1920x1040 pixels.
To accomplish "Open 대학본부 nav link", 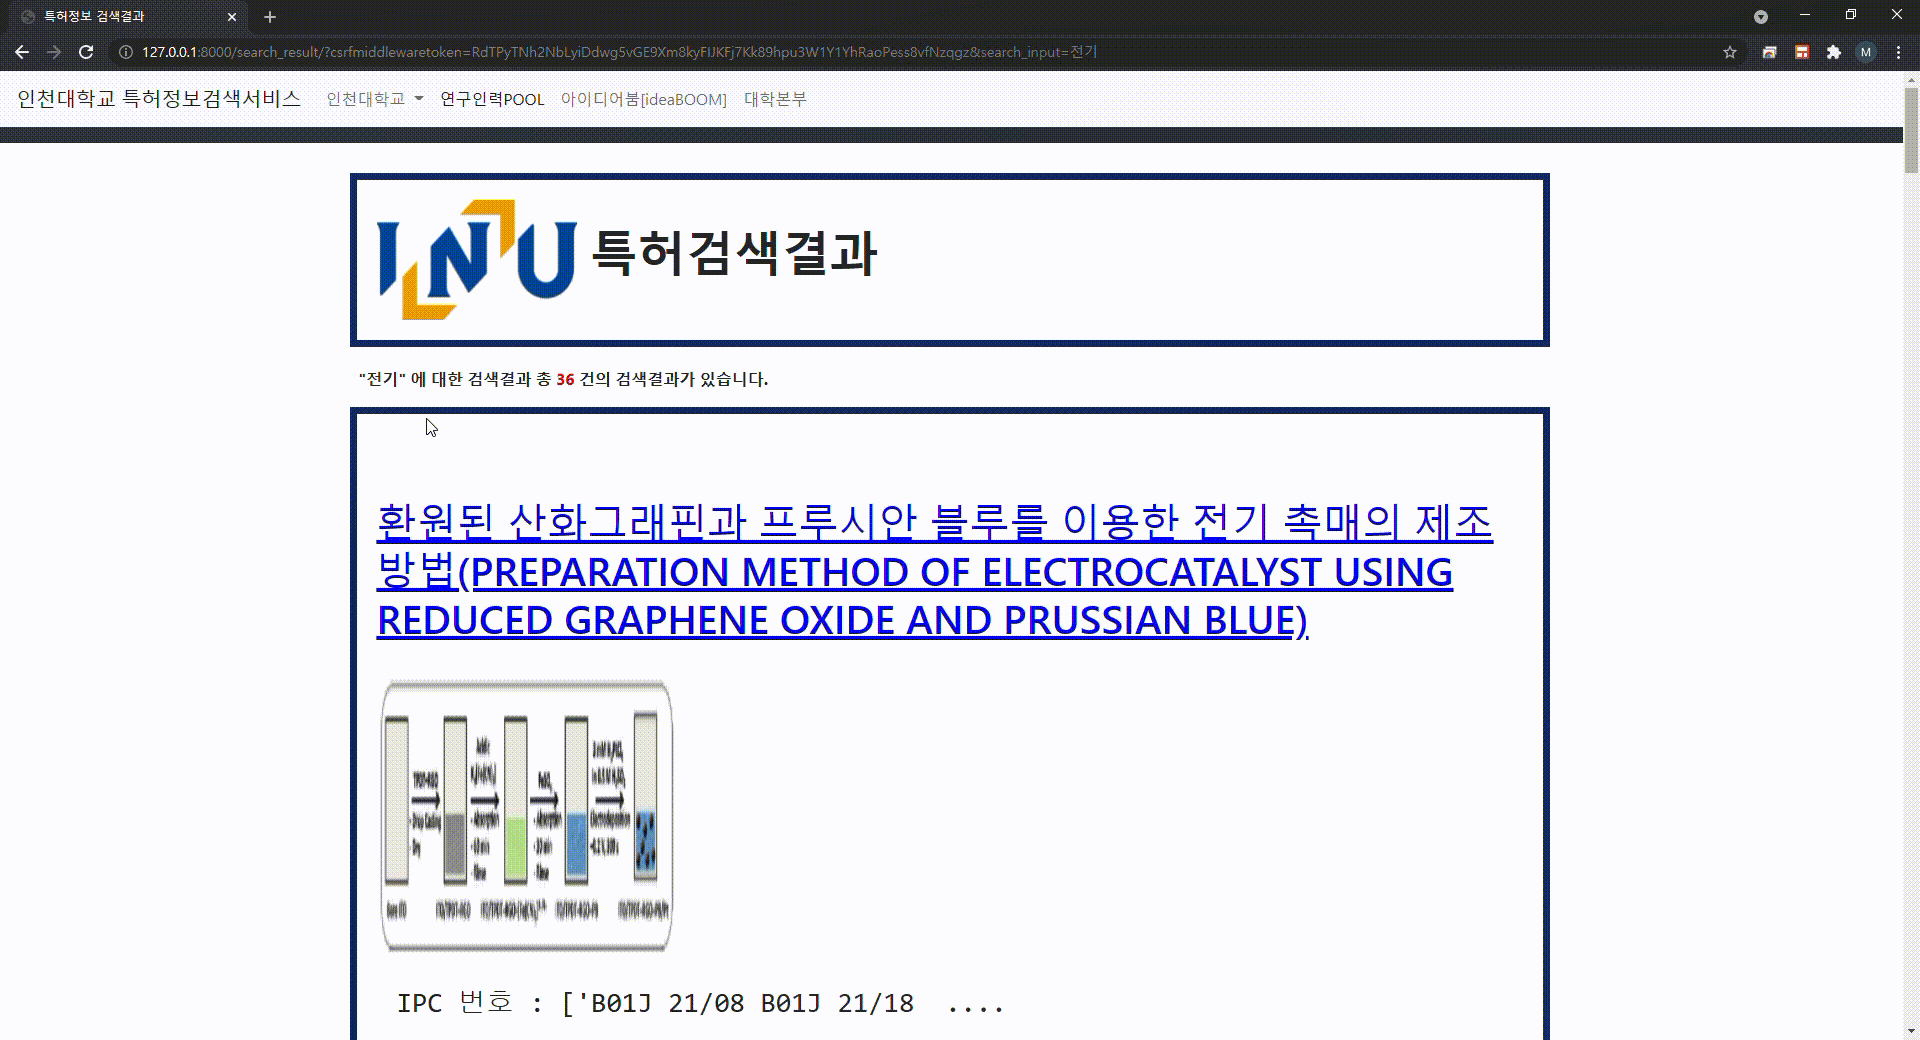I will pos(775,99).
